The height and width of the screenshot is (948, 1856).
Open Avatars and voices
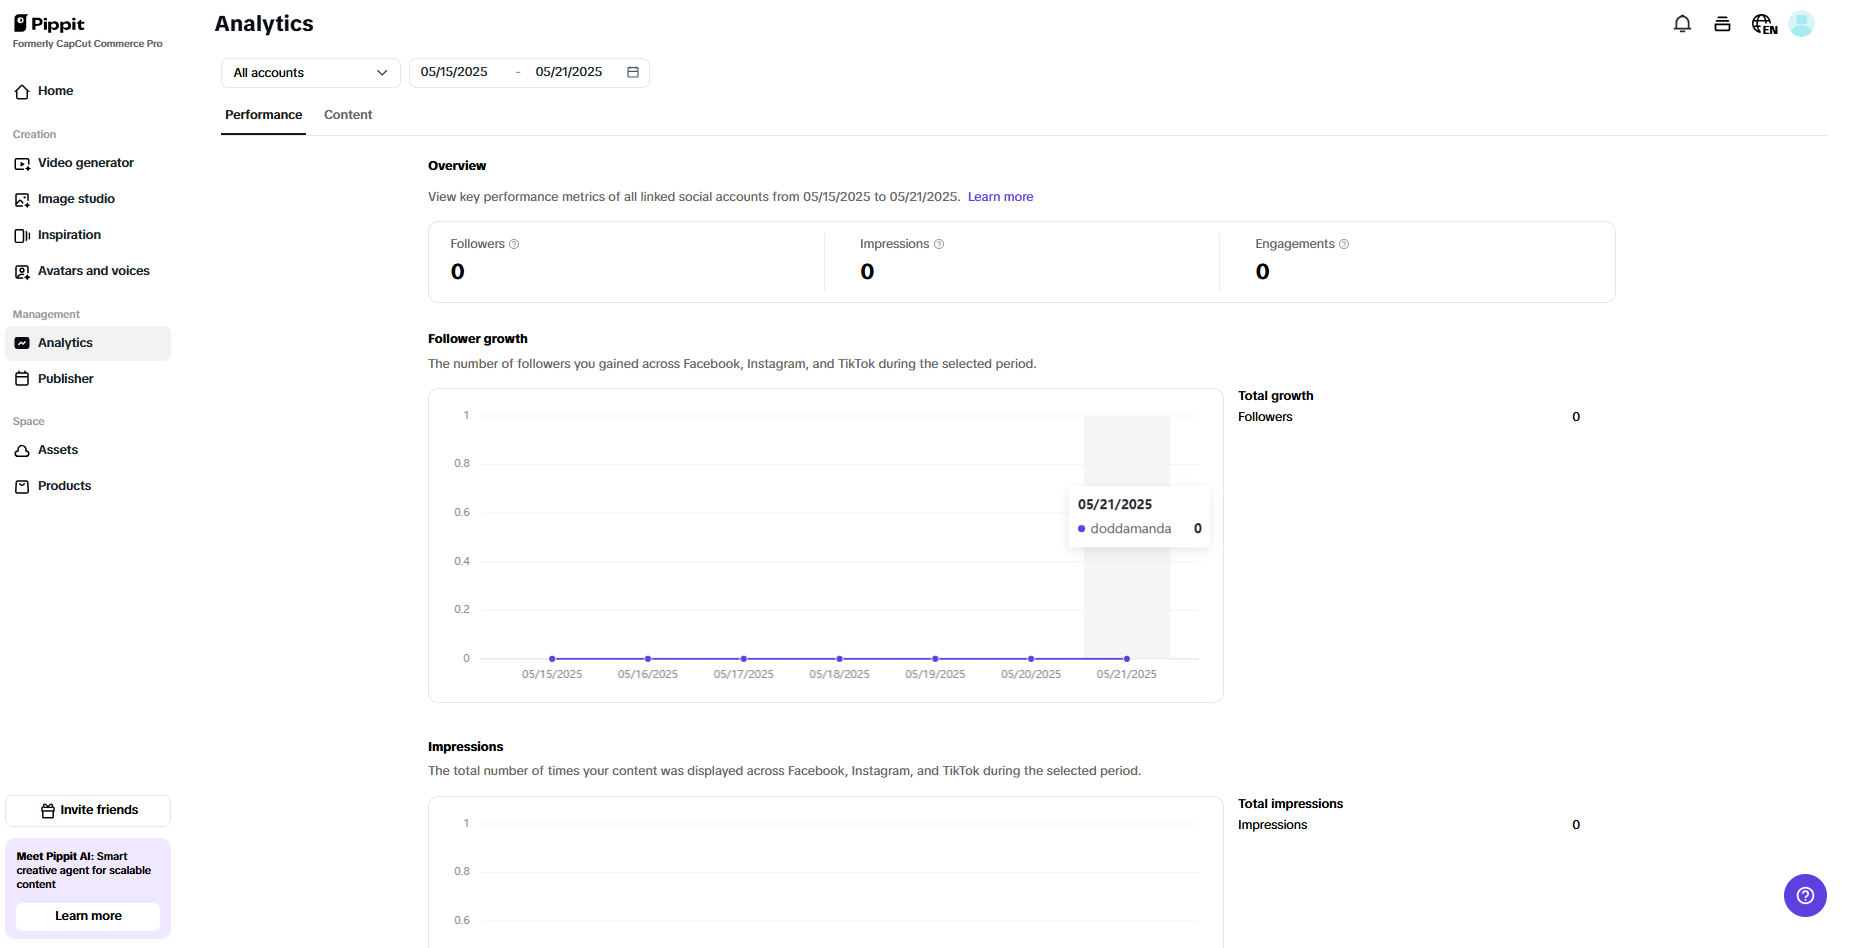93,270
